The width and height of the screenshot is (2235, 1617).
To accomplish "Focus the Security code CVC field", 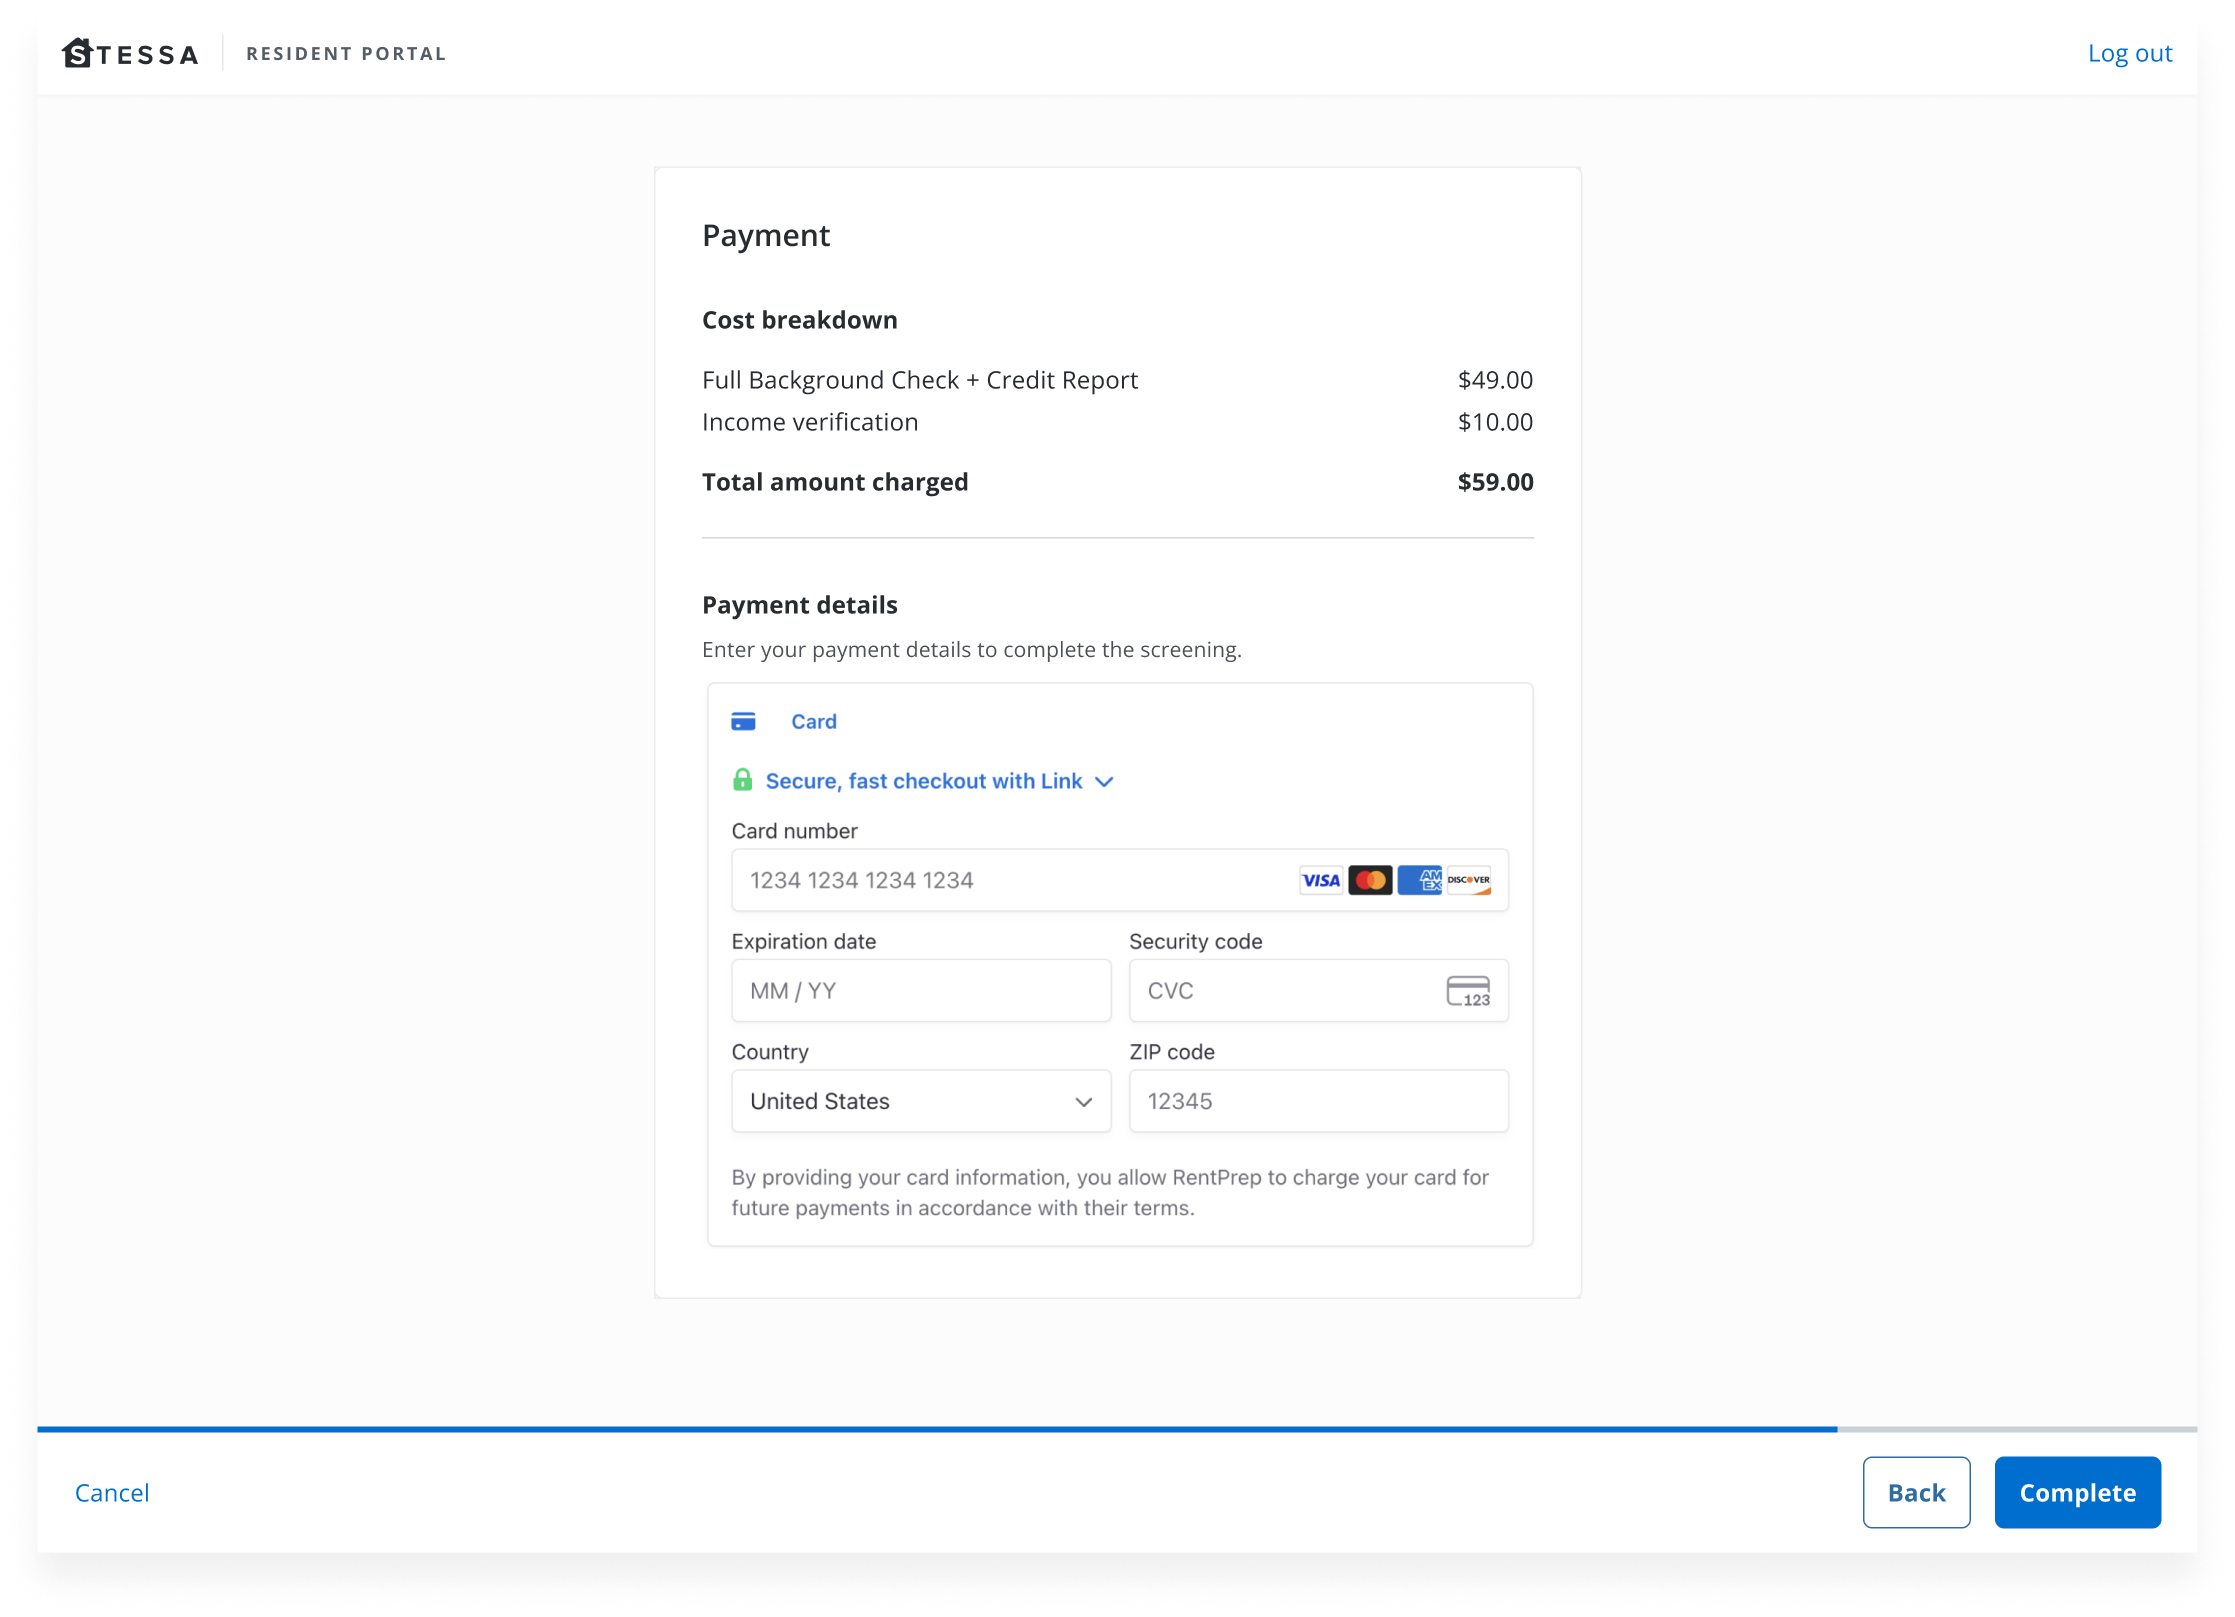I will (x=1319, y=991).
